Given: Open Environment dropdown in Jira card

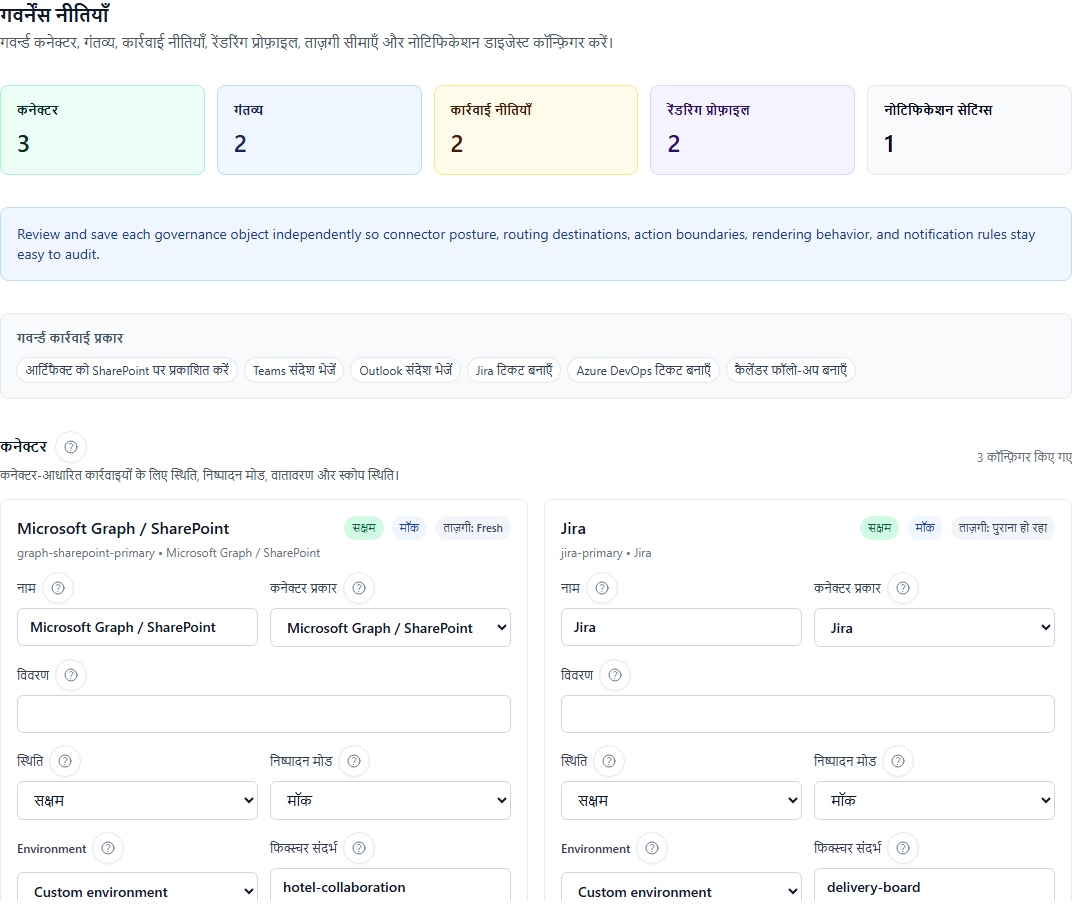Looking at the screenshot, I should (681, 891).
